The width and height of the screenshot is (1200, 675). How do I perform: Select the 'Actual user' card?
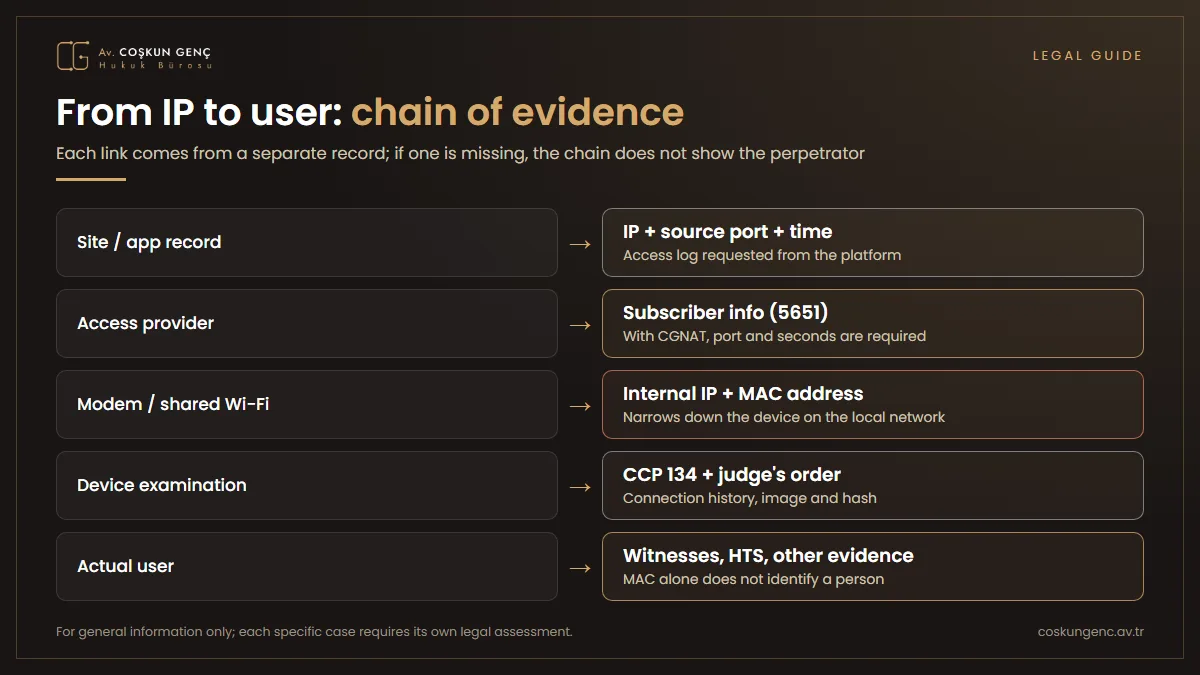(307, 566)
